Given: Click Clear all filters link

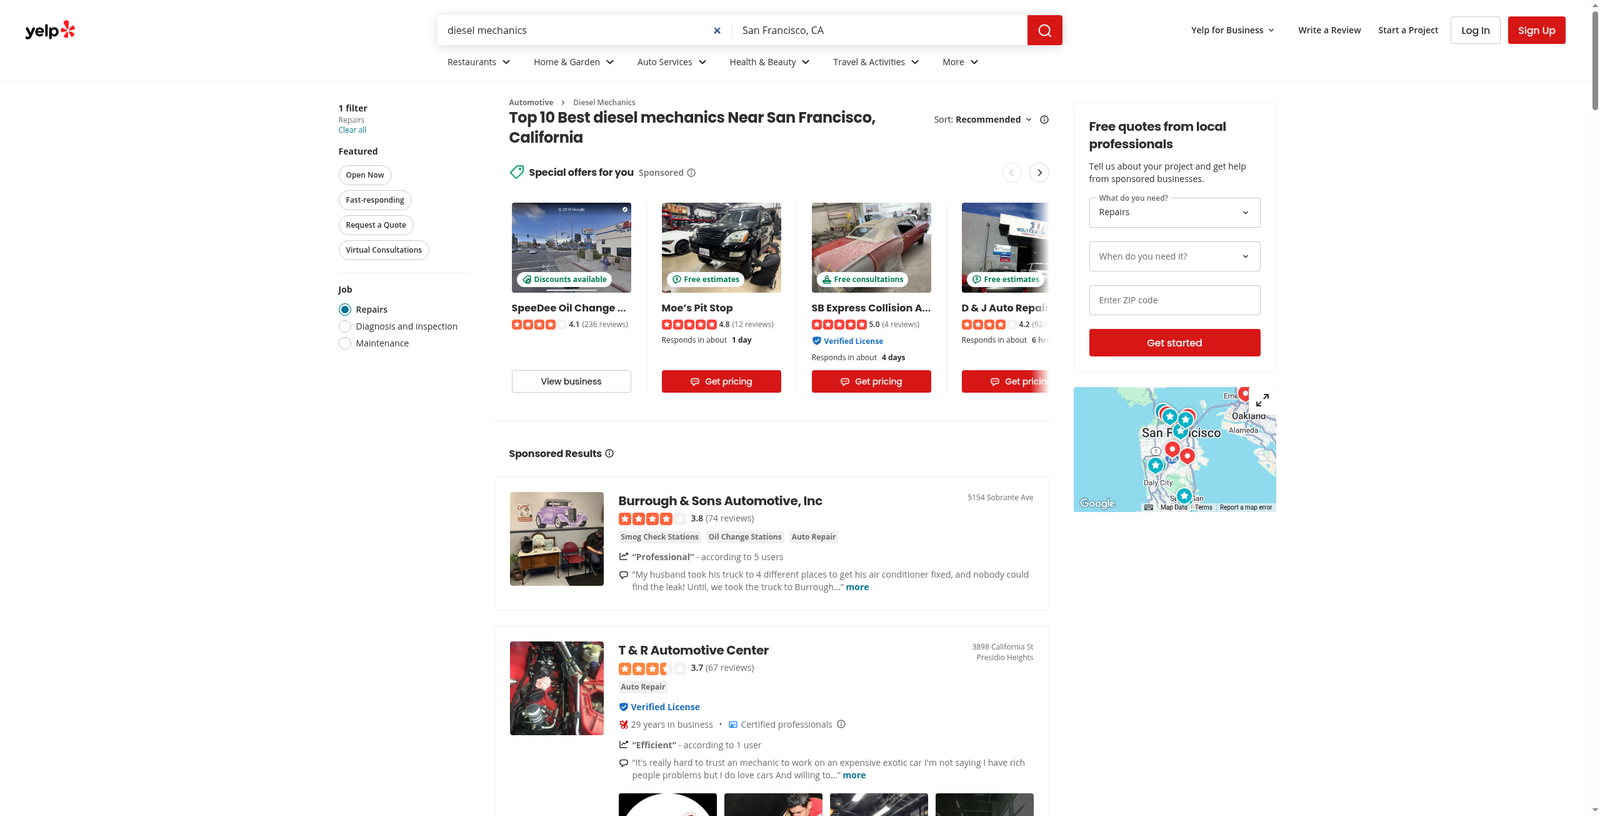Looking at the screenshot, I should point(352,130).
